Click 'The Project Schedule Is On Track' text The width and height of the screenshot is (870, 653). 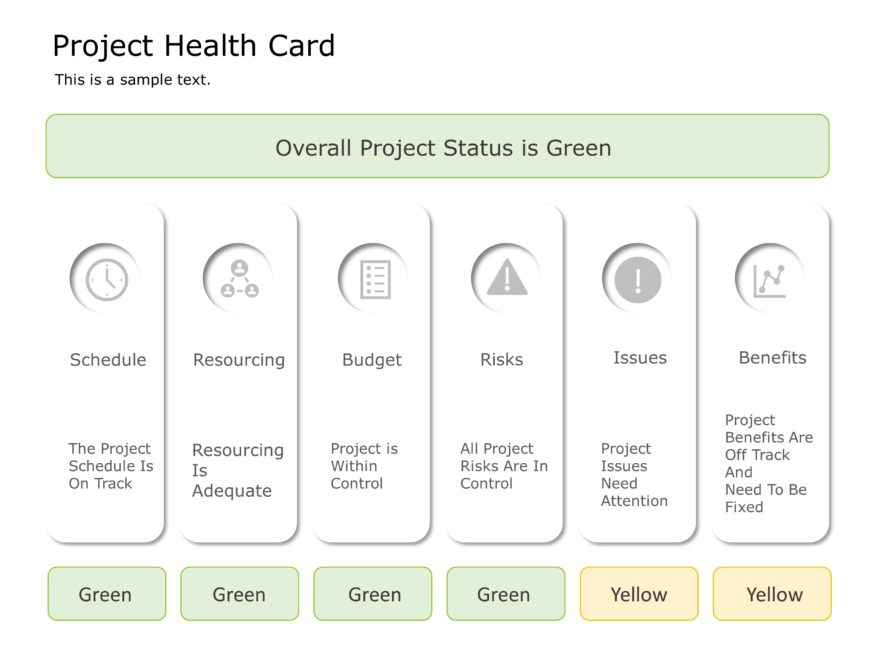point(111,466)
